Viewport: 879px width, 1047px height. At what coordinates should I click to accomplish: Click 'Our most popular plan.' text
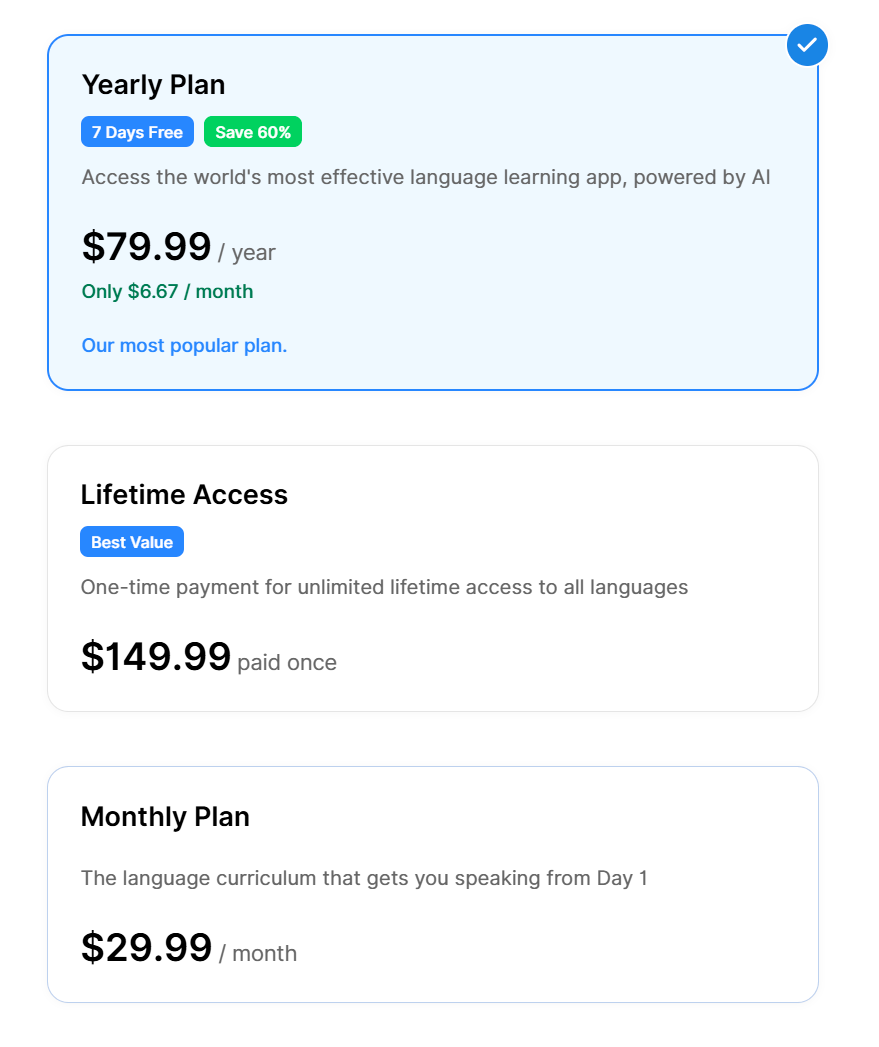click(x=184, y=346)
